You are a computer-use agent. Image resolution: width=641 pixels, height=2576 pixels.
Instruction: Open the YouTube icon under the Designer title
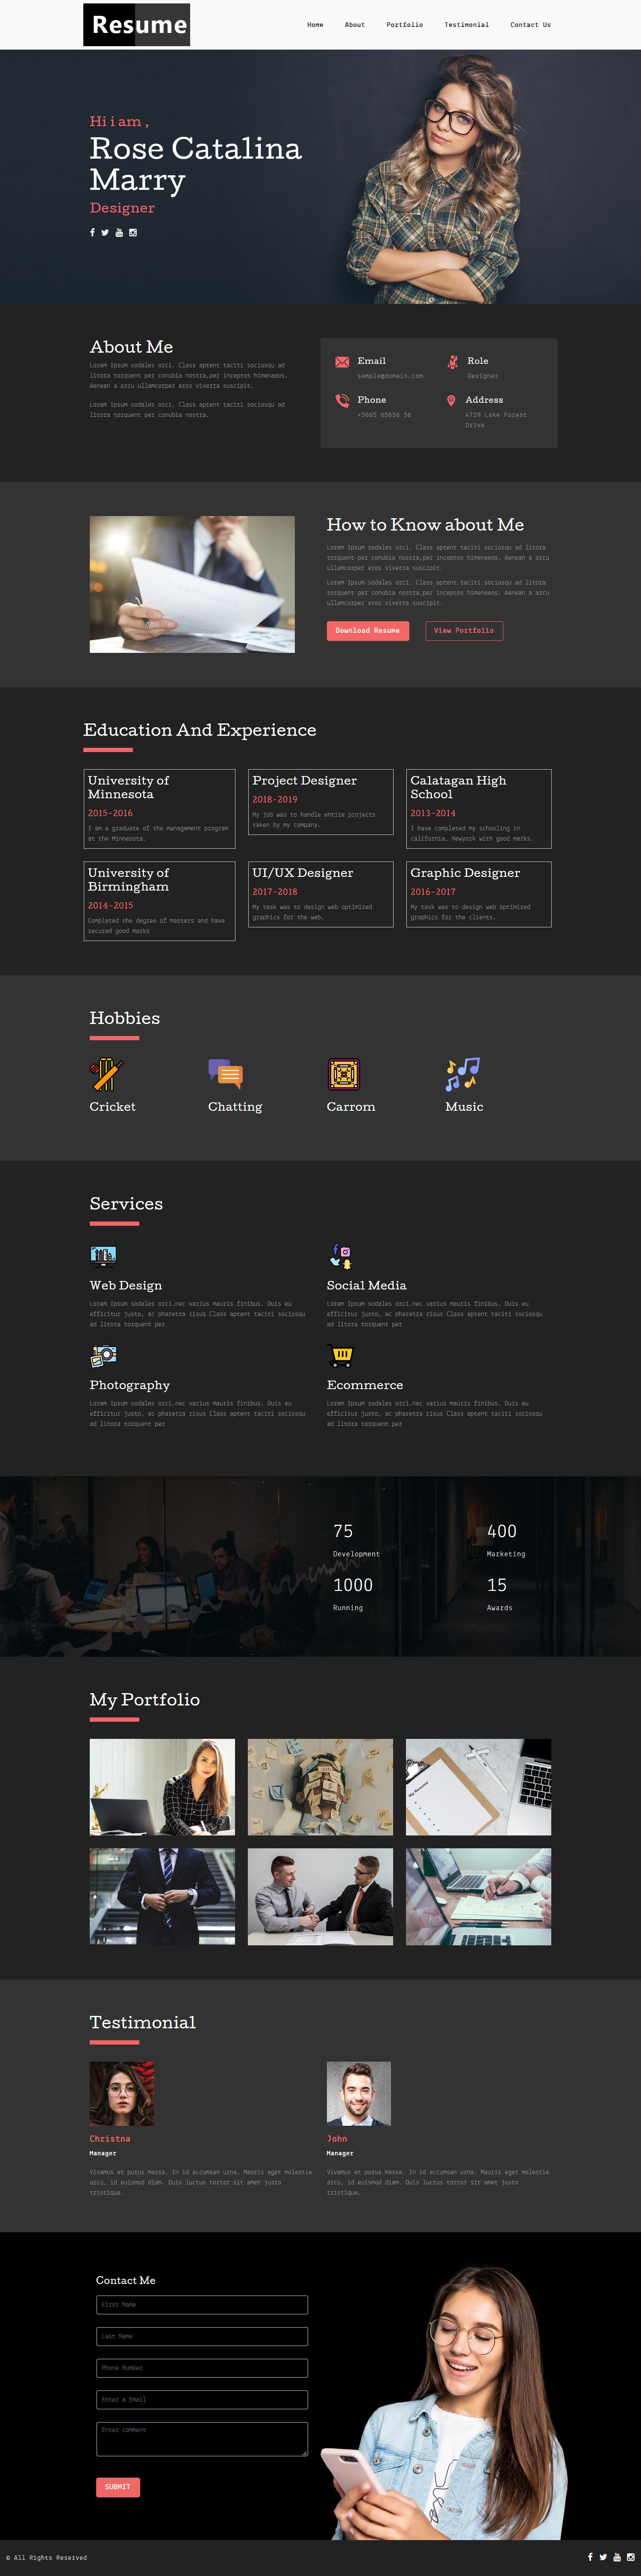(119, 232)
